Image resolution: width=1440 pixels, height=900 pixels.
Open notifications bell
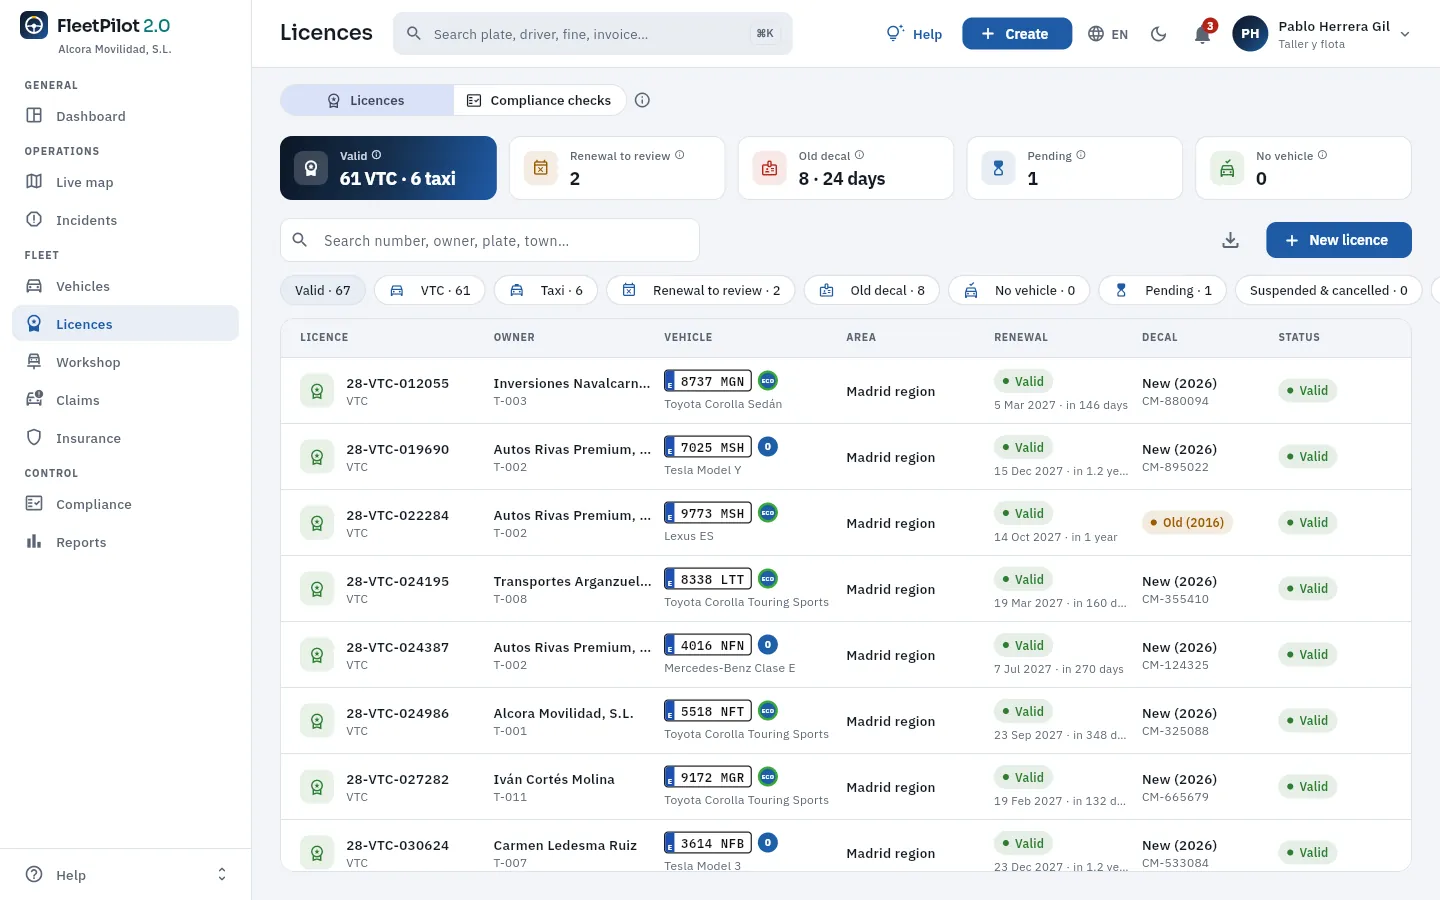tap(1203, 34)
